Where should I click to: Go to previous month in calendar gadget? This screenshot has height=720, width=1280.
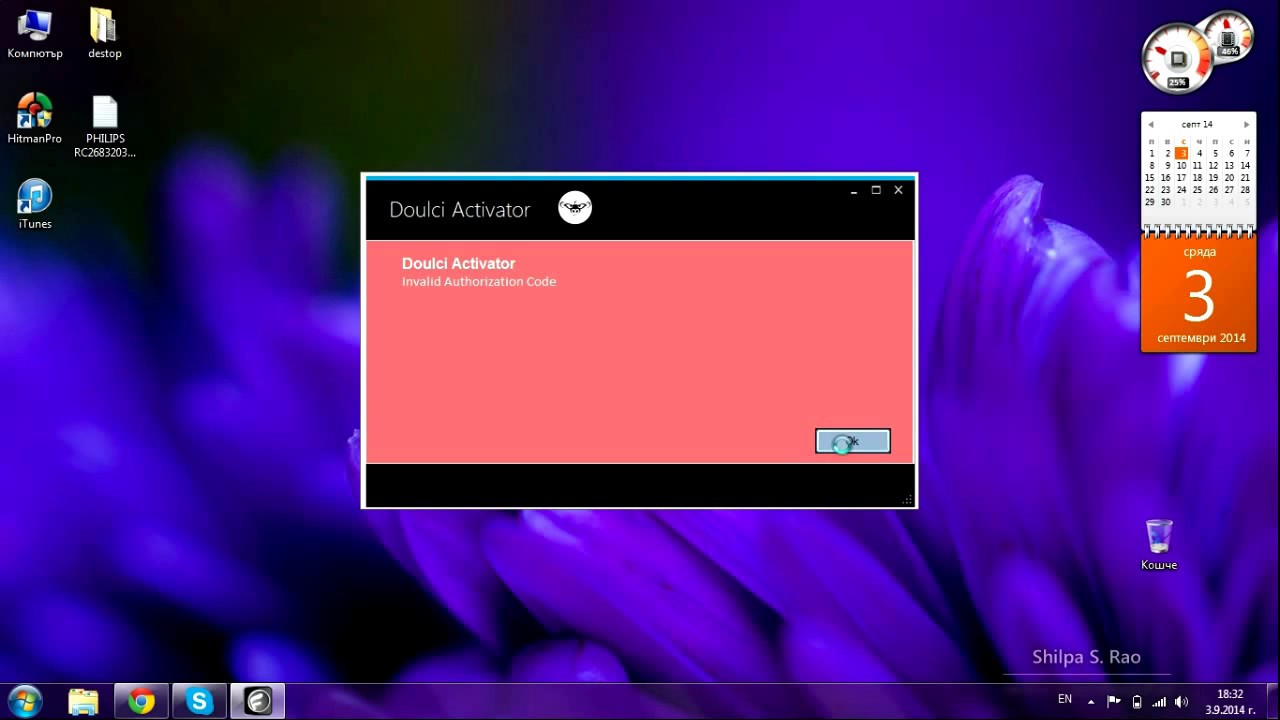[1151, 124]
